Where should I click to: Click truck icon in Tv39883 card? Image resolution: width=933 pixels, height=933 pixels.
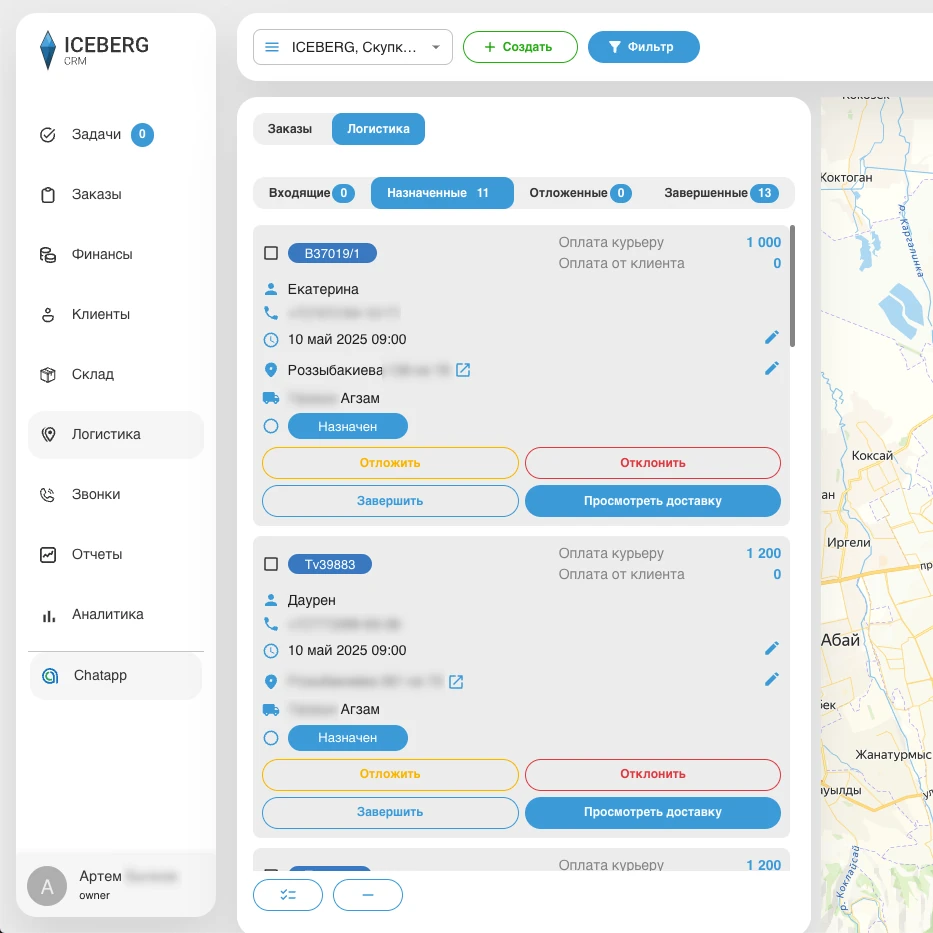(x=271, y=709)
